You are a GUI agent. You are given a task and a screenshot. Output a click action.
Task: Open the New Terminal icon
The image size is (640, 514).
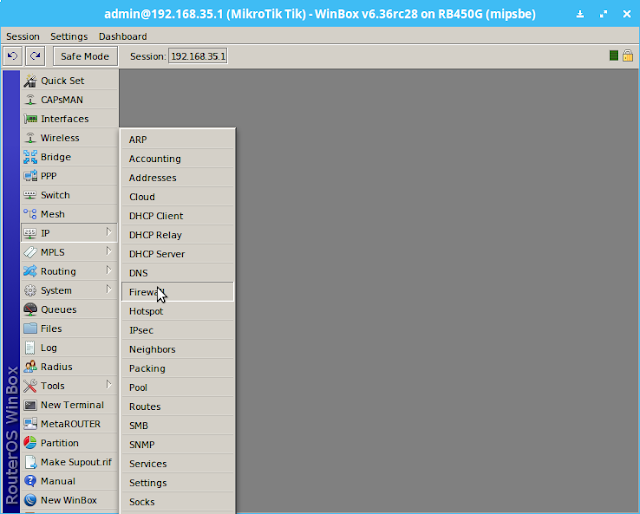coord(30,405)
